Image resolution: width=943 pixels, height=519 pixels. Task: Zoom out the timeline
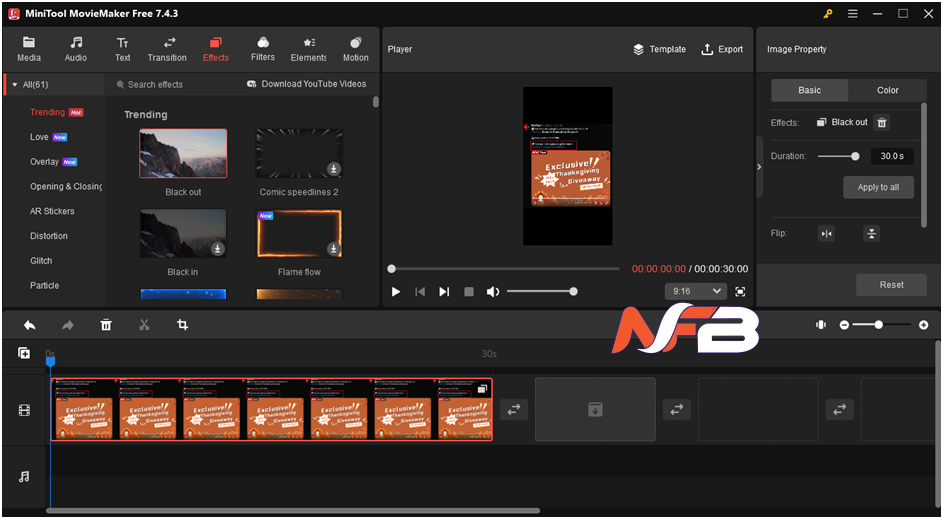(844, 325)
